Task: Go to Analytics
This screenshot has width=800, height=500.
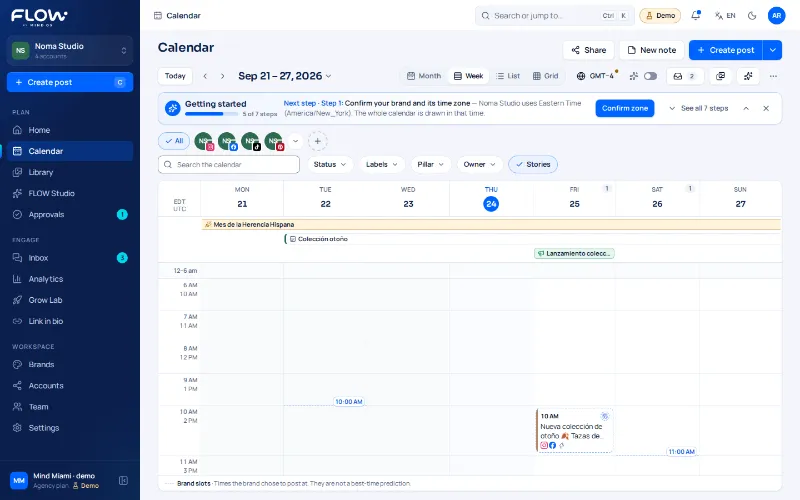Action: pos(70,279)
